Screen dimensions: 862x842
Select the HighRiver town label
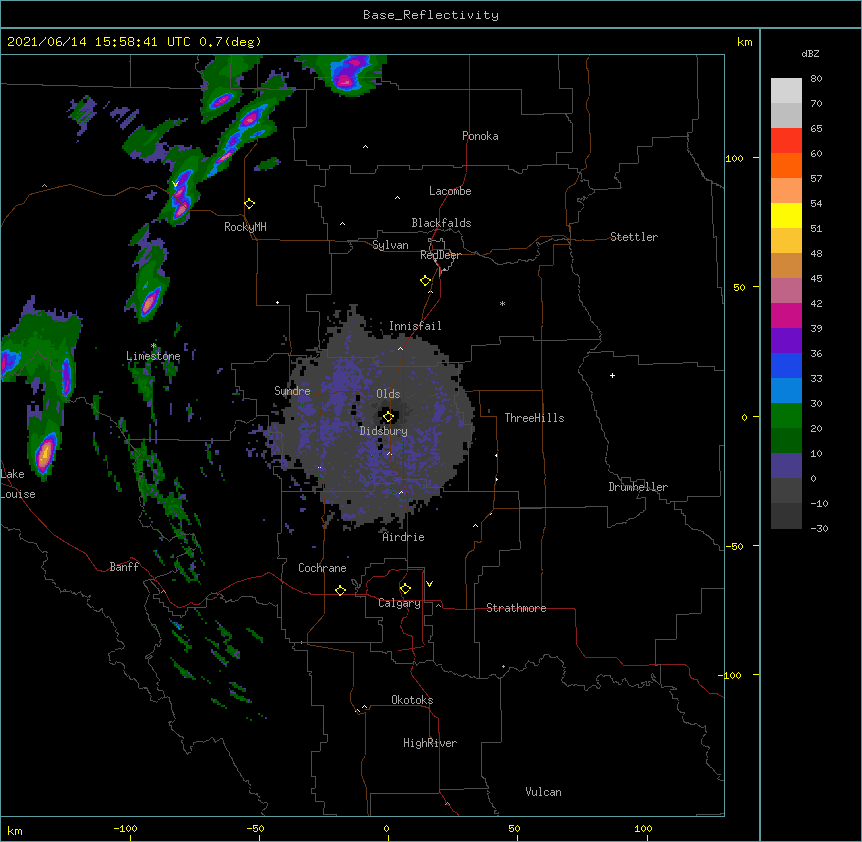430,743
